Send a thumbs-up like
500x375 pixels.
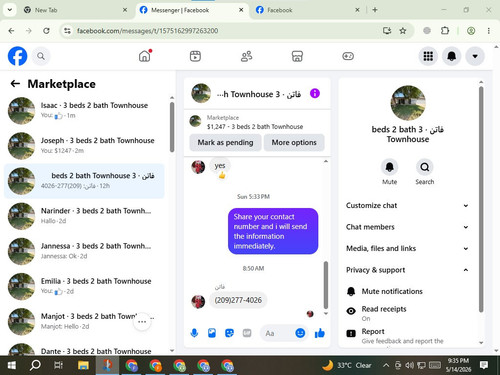click(320, 333)
